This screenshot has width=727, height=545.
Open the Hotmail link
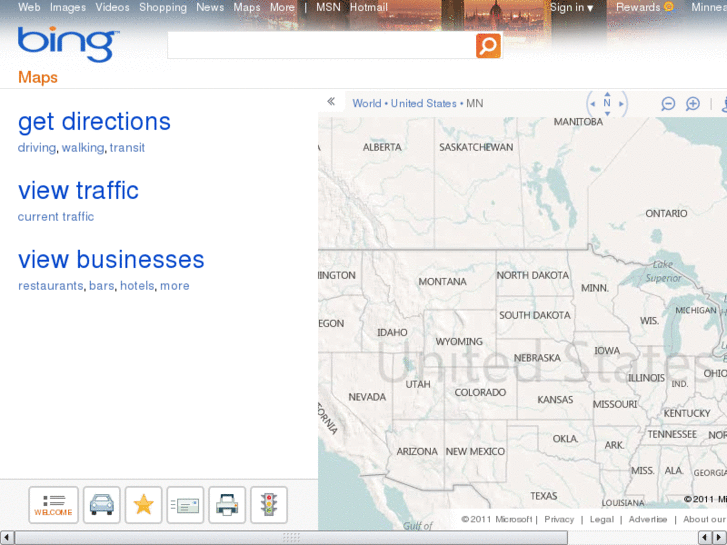coord(369,7)
